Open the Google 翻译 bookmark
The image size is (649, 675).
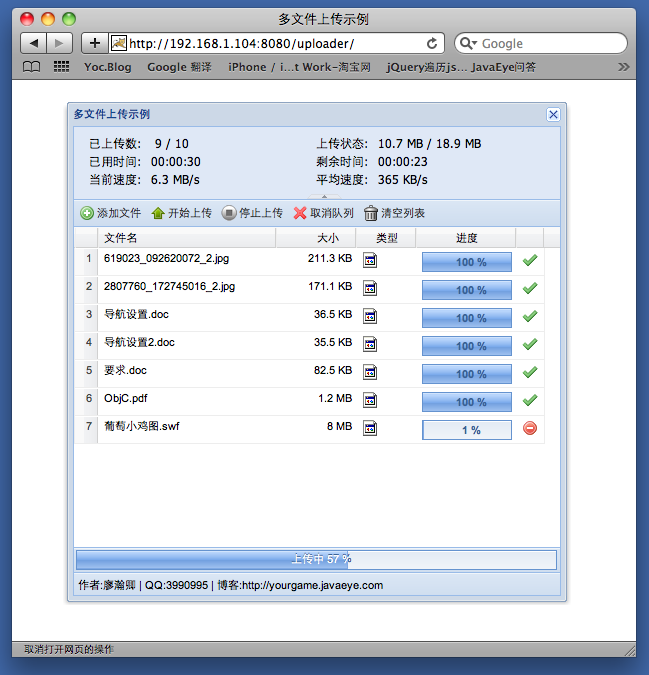click(179, 67)
